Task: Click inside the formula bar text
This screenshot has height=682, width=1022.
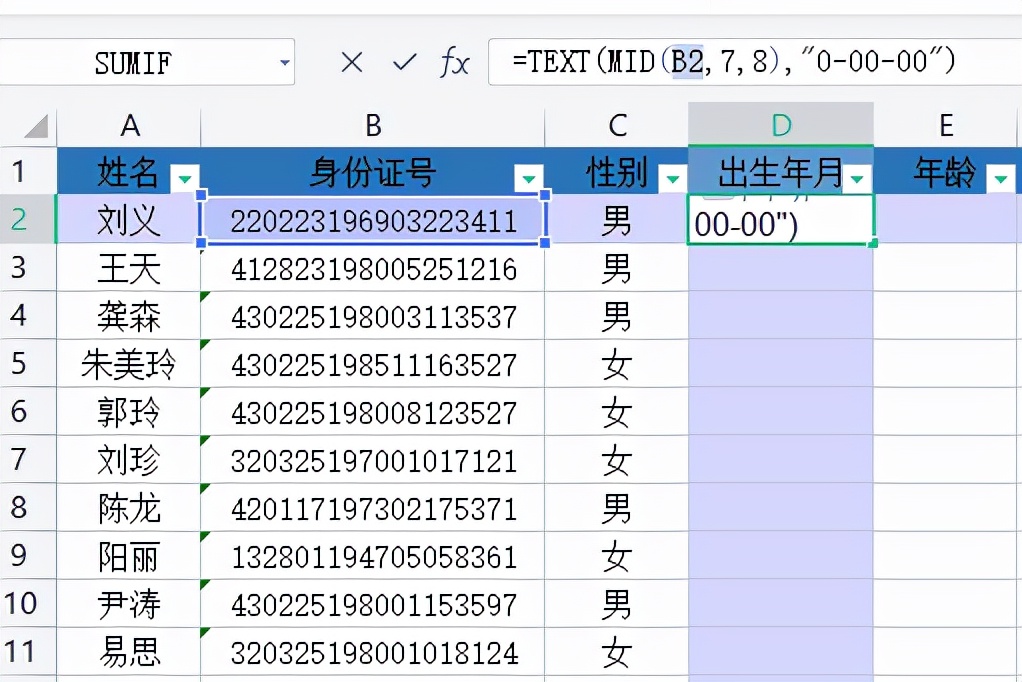Action: [734, 61]
